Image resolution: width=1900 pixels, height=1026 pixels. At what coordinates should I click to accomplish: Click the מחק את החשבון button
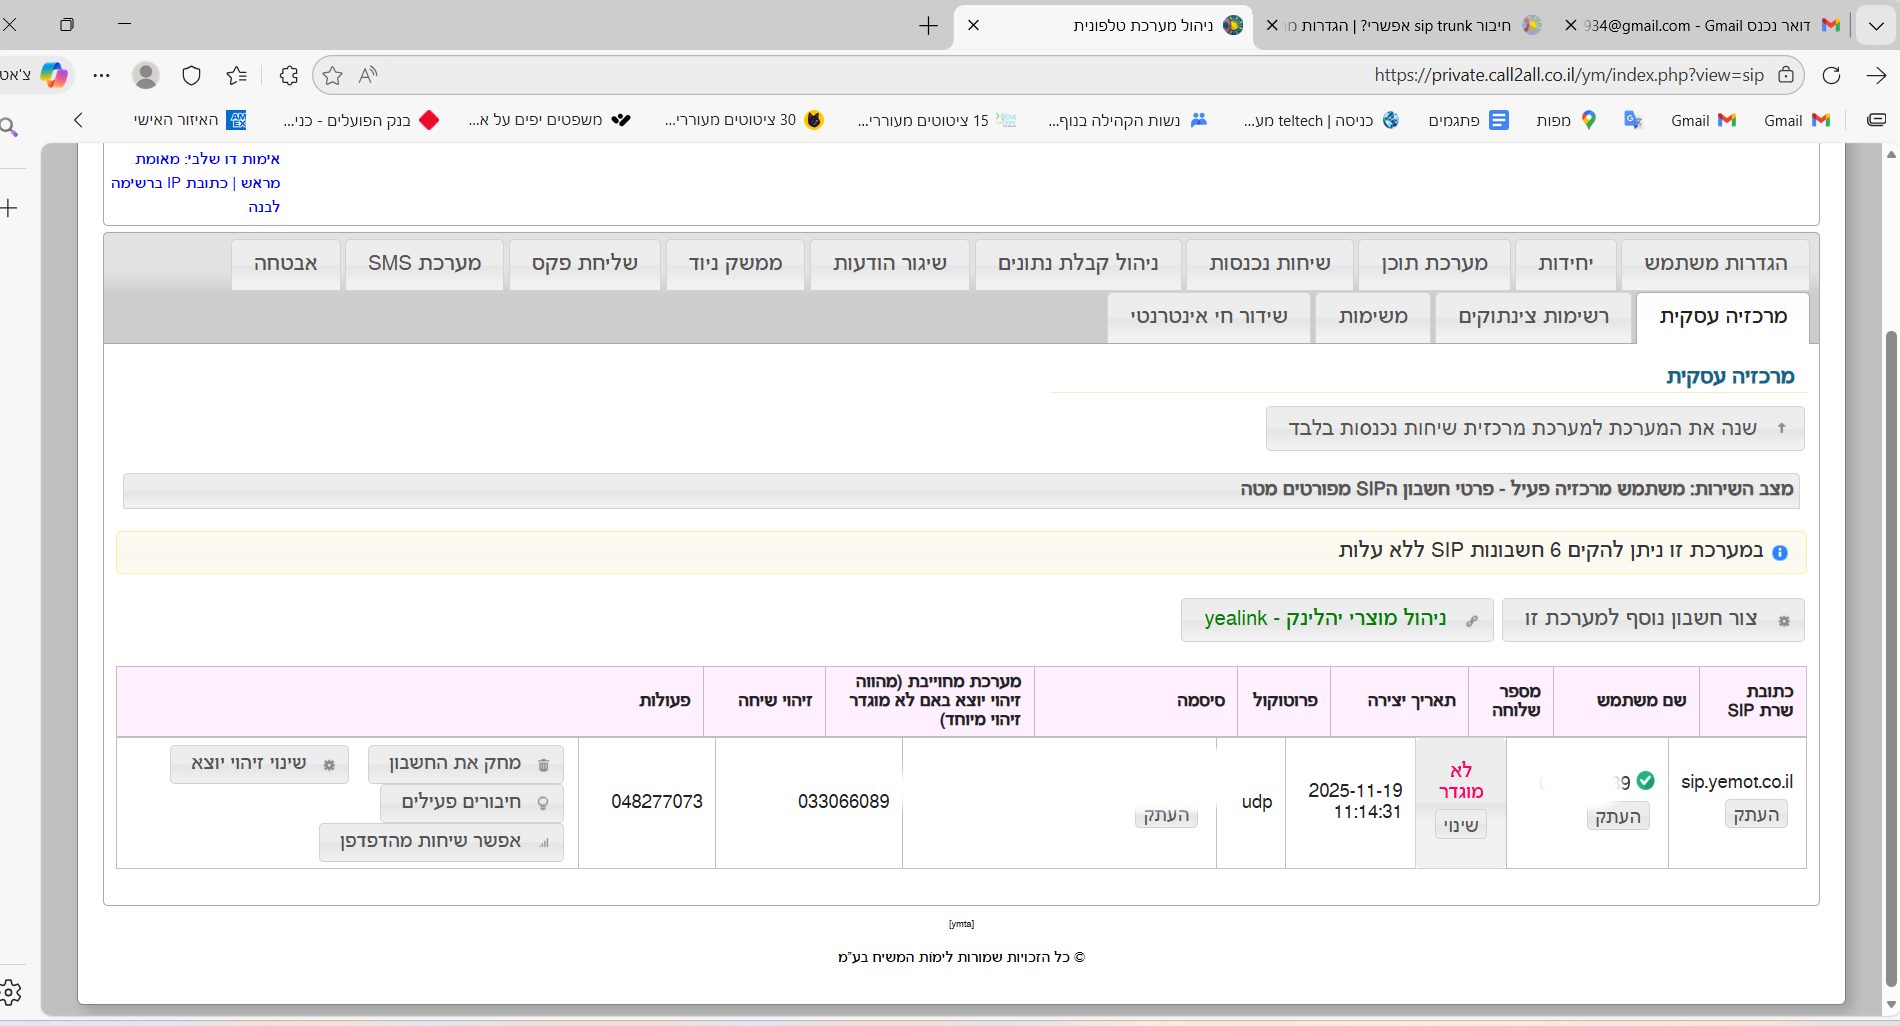click(466, 764)
